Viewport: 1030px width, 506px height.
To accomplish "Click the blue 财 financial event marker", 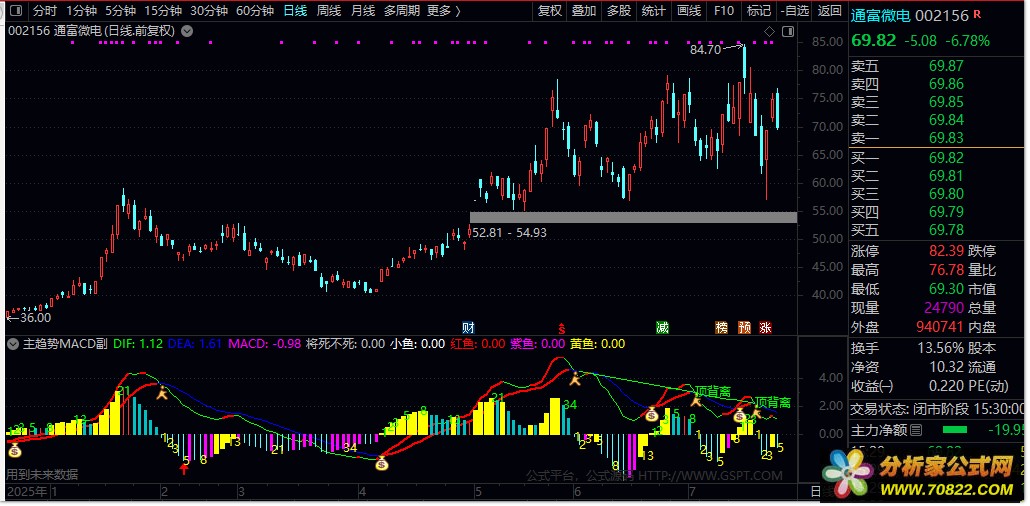I will tap(468, 327).
